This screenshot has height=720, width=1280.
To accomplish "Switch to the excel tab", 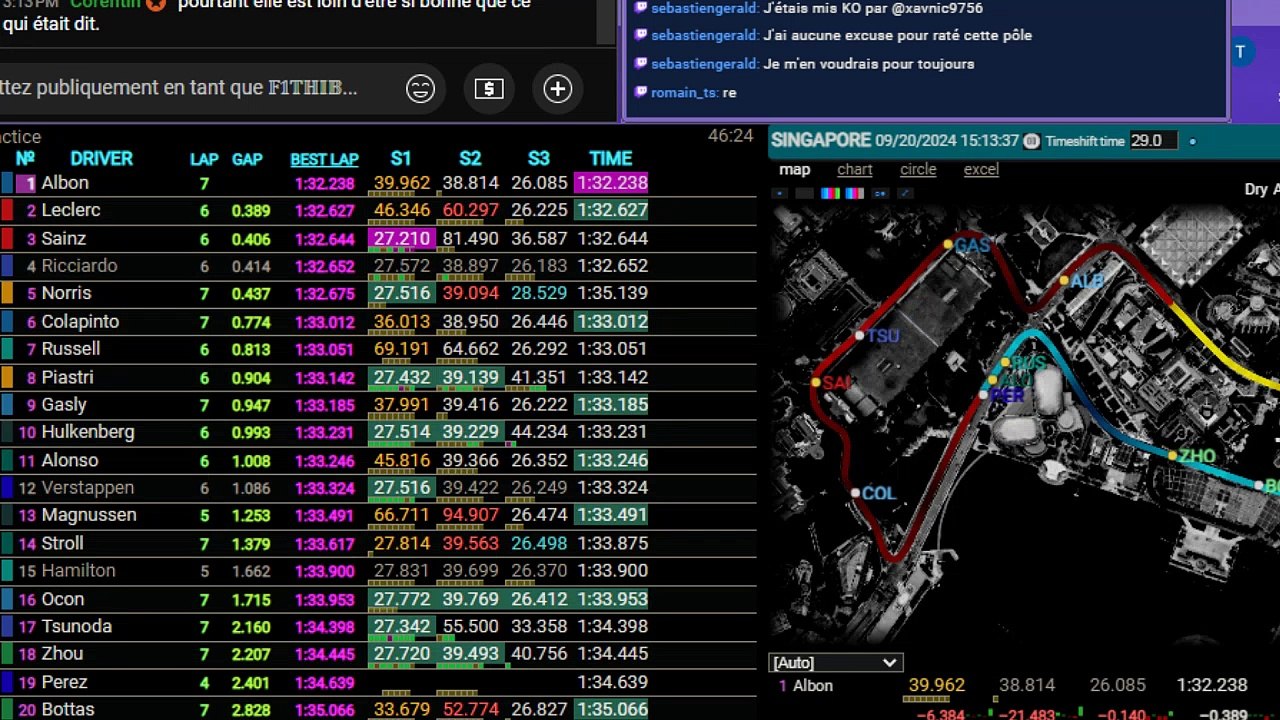I will pyautogui.click(x=981, y=169).
